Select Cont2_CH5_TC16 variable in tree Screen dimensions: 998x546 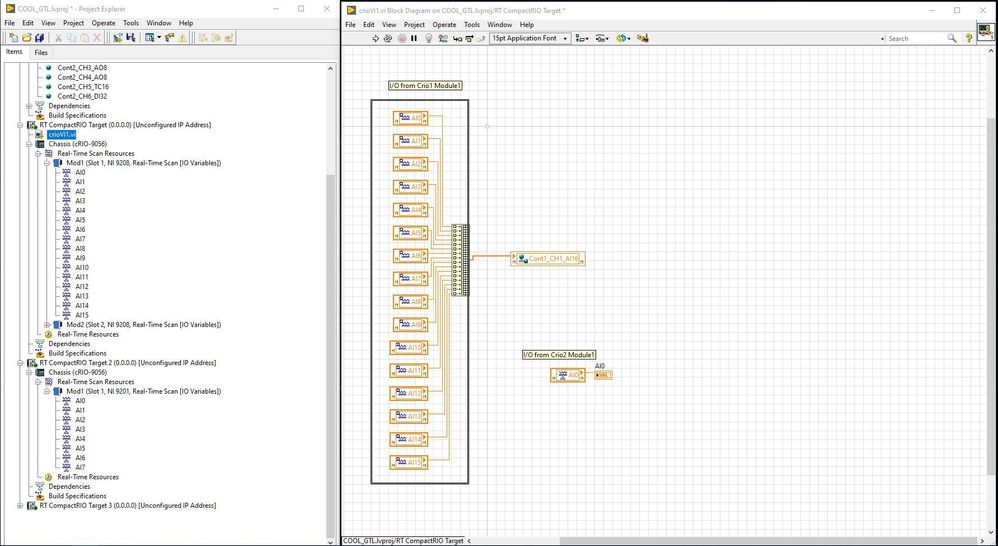click(83, 87)
